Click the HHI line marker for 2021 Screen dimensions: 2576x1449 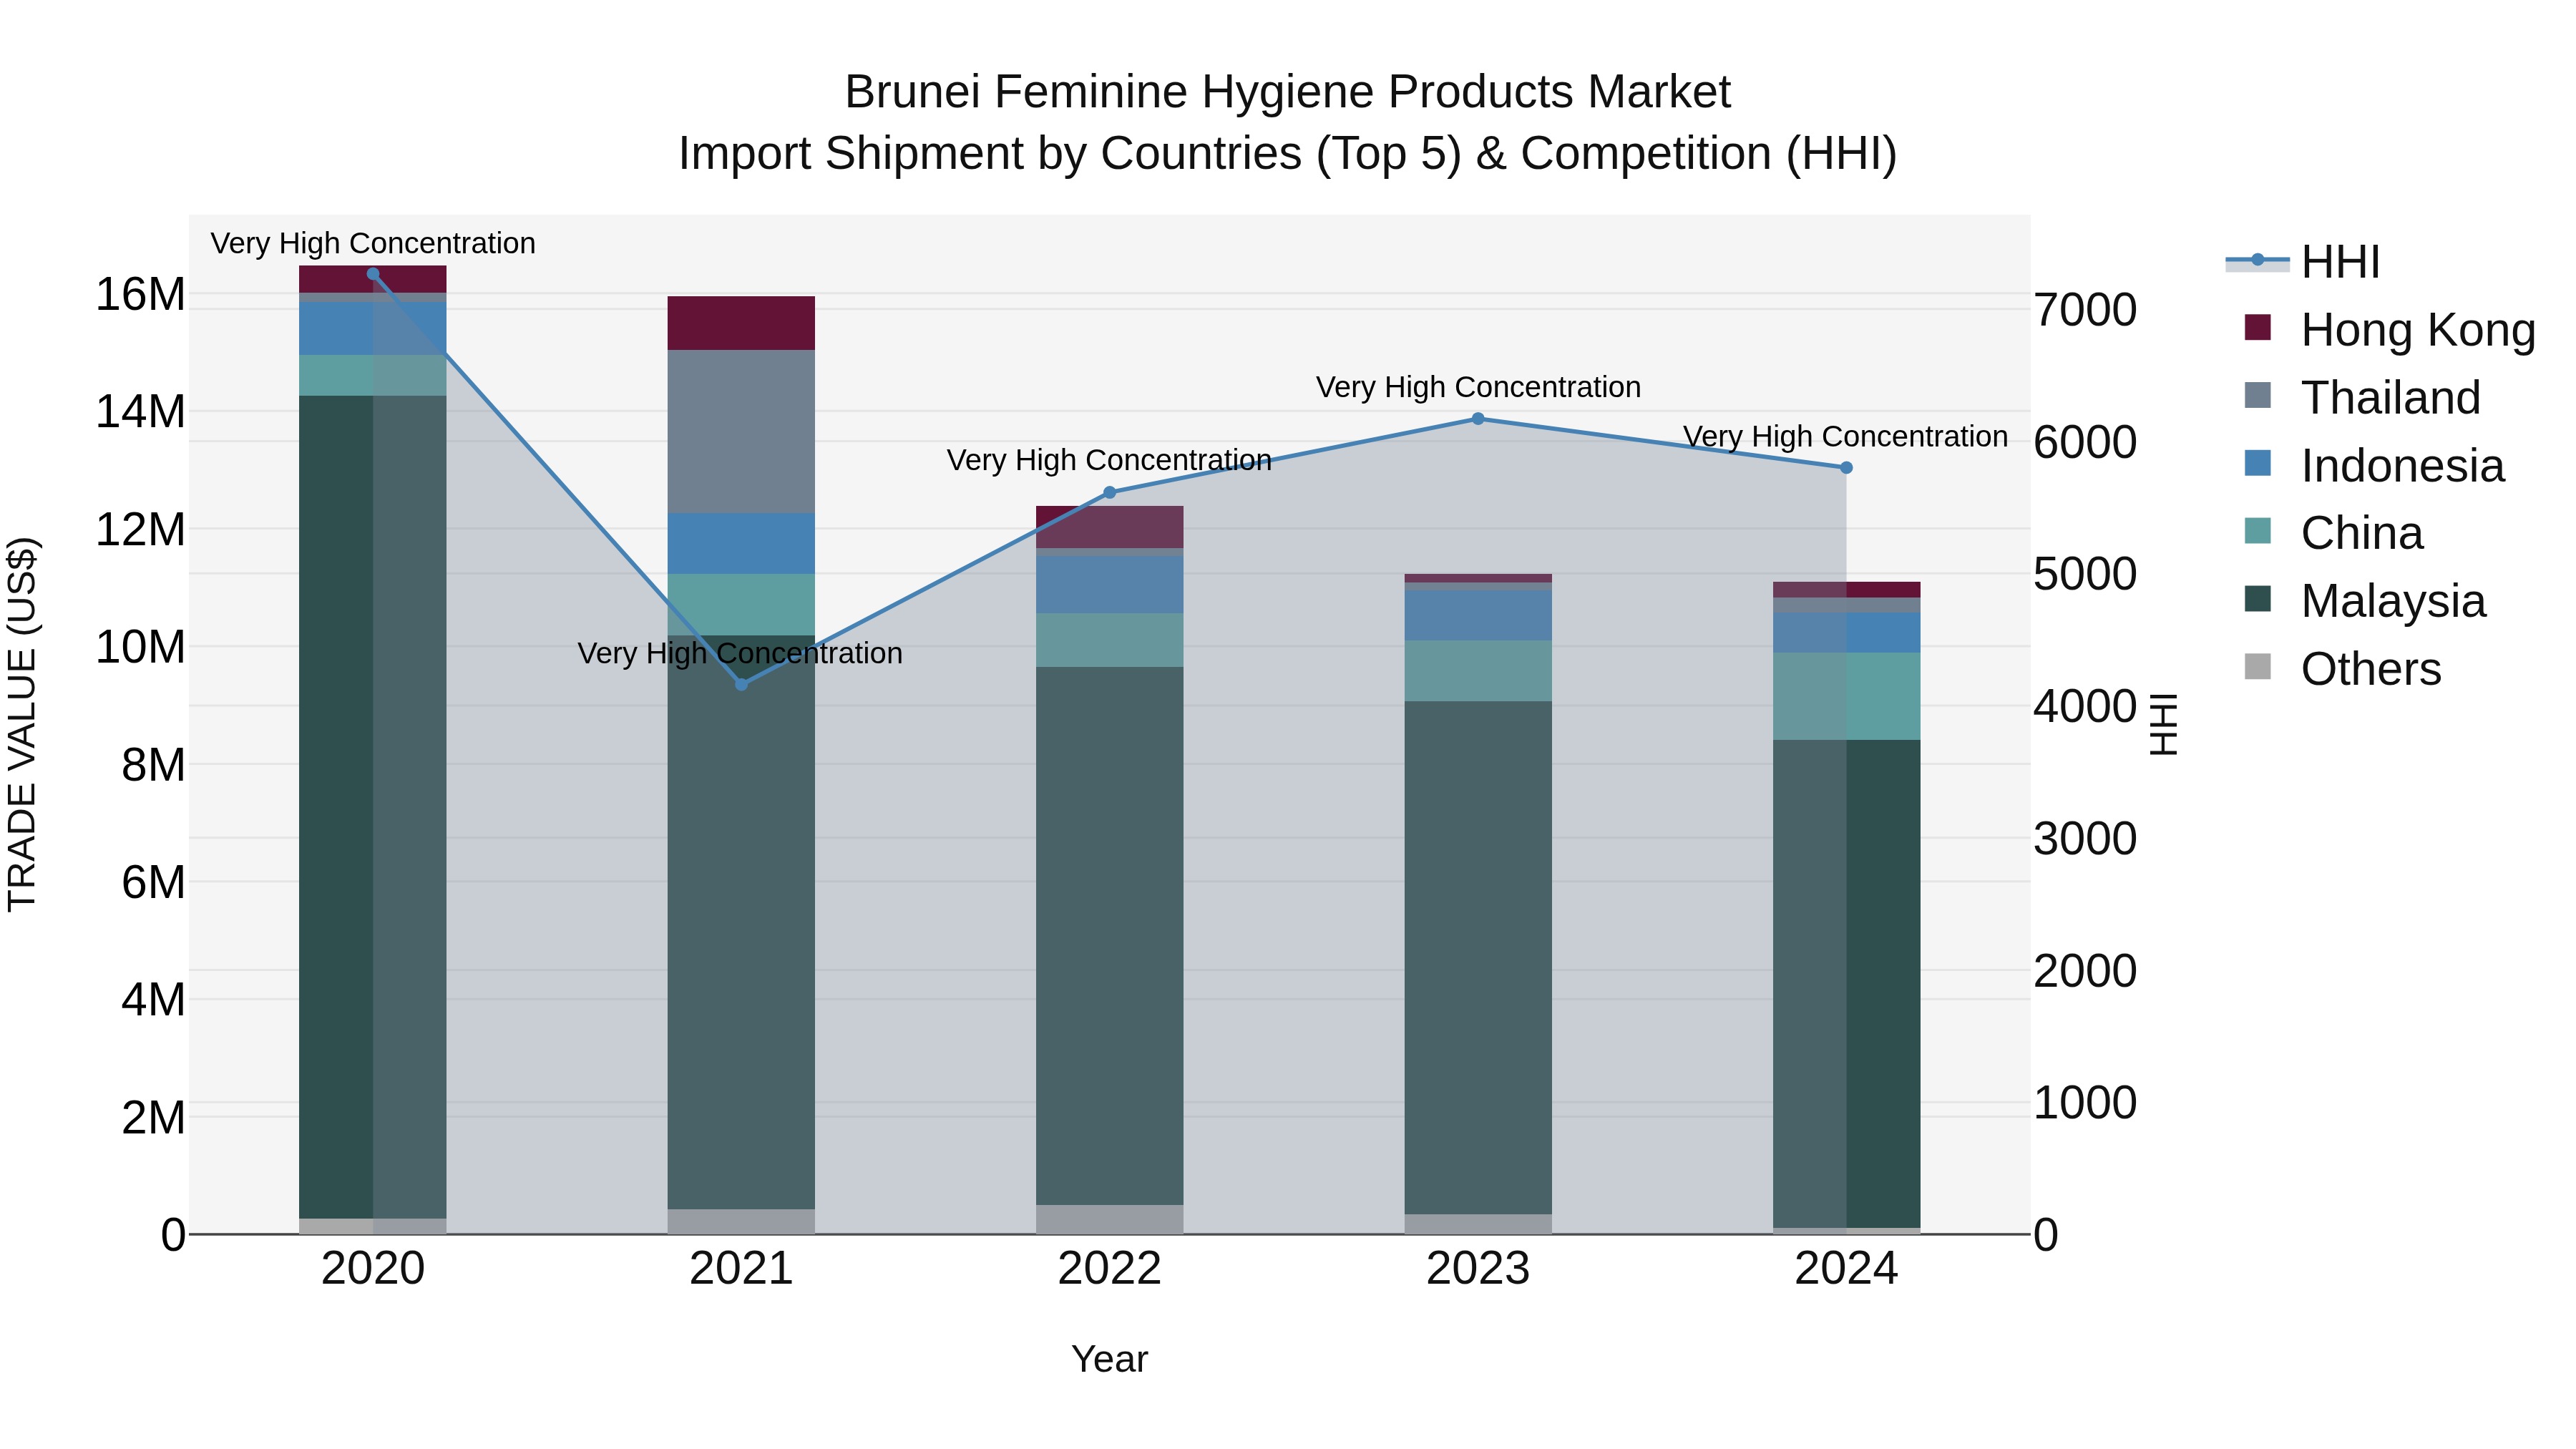coord(741,684)
